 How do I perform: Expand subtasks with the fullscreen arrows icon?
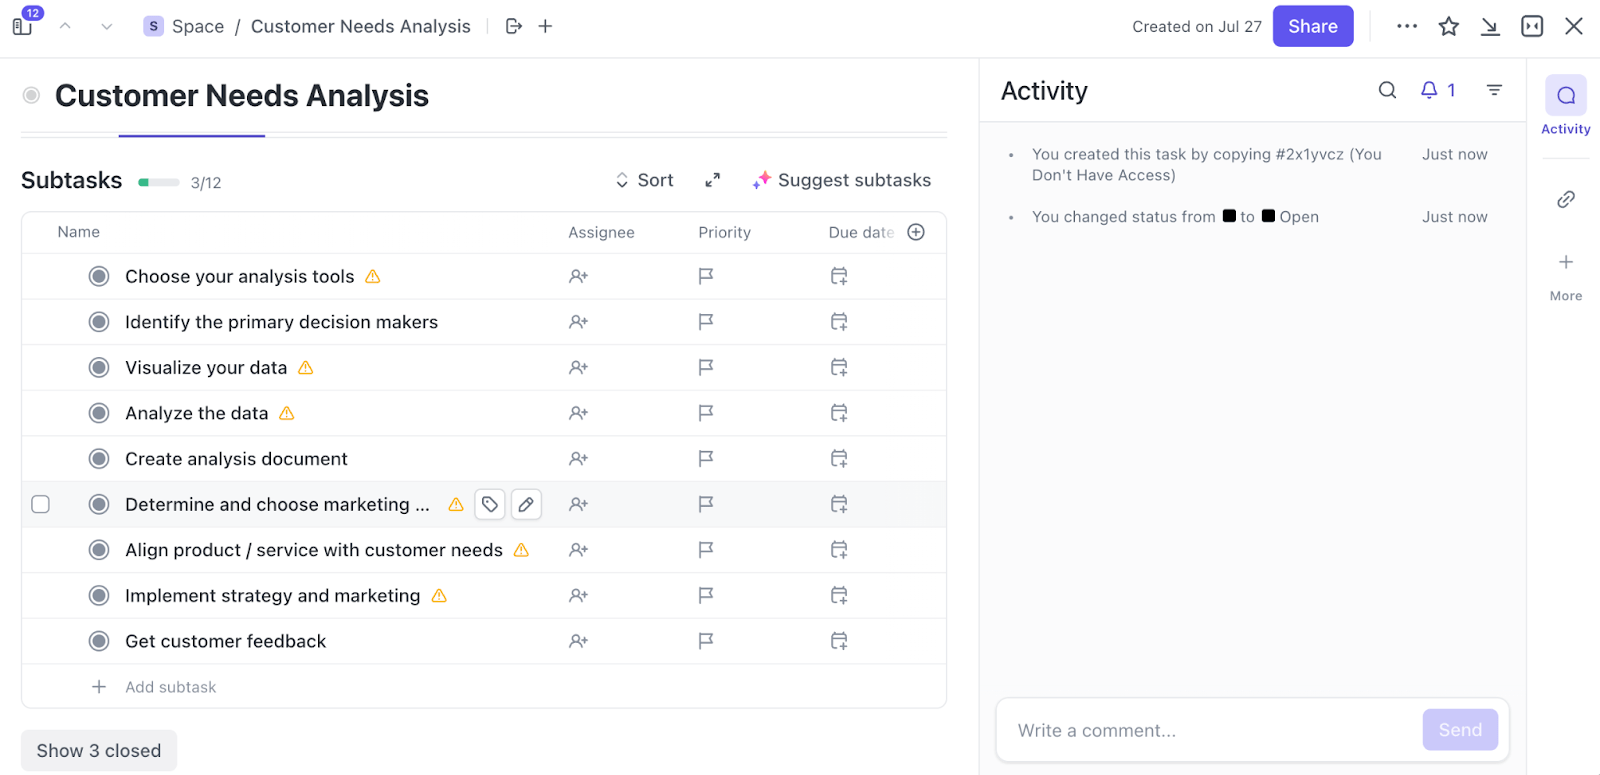click(712, 180)
